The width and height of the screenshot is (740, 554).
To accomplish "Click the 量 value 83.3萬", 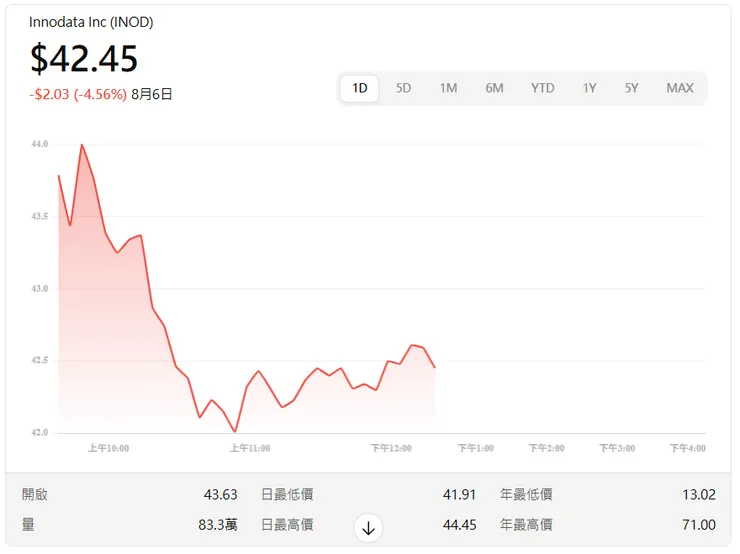I will pyautogui.click(x=218, y=525).
